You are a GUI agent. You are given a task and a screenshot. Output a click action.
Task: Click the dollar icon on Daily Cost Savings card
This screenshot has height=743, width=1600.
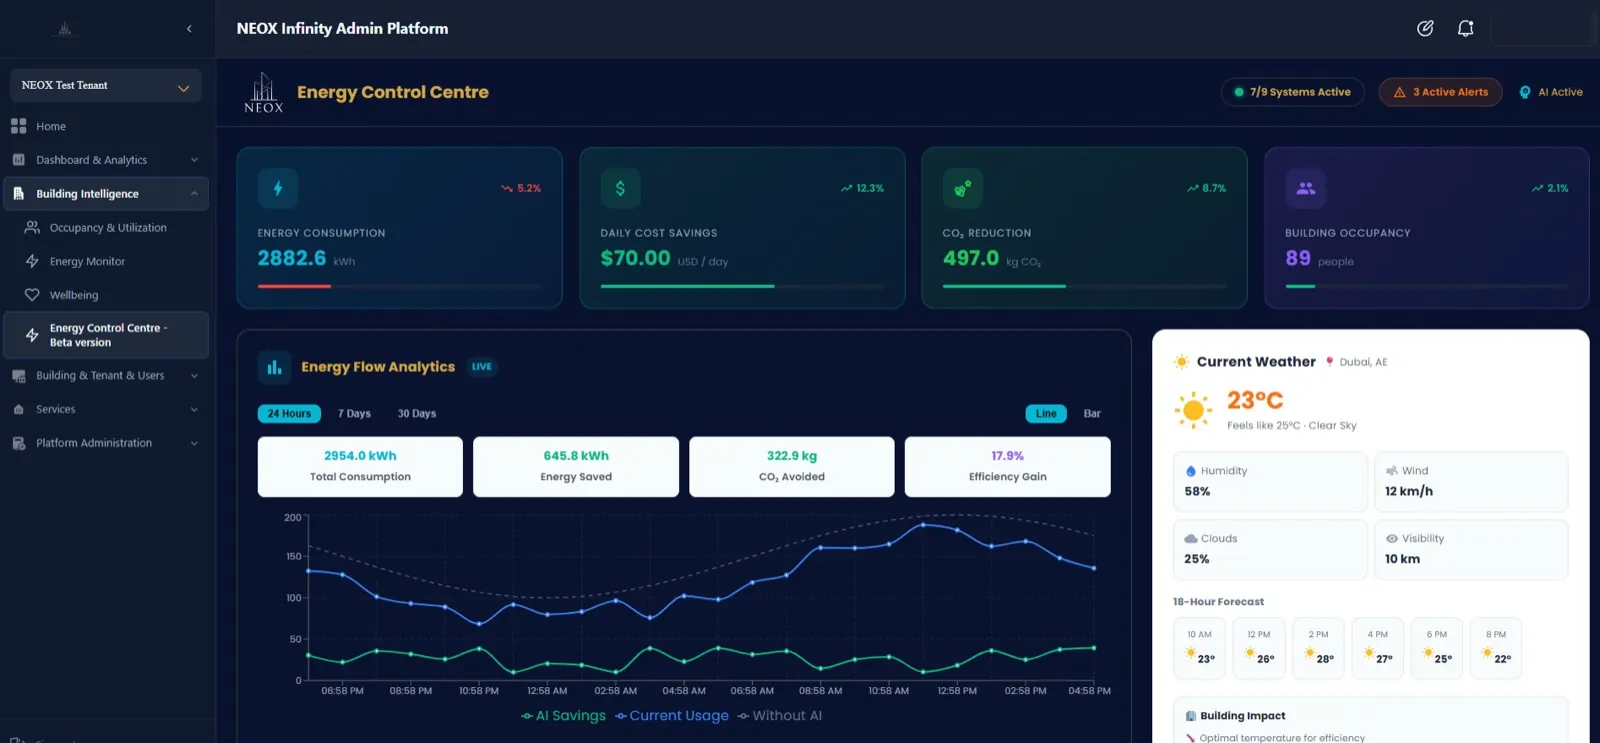tap(620, 188)
